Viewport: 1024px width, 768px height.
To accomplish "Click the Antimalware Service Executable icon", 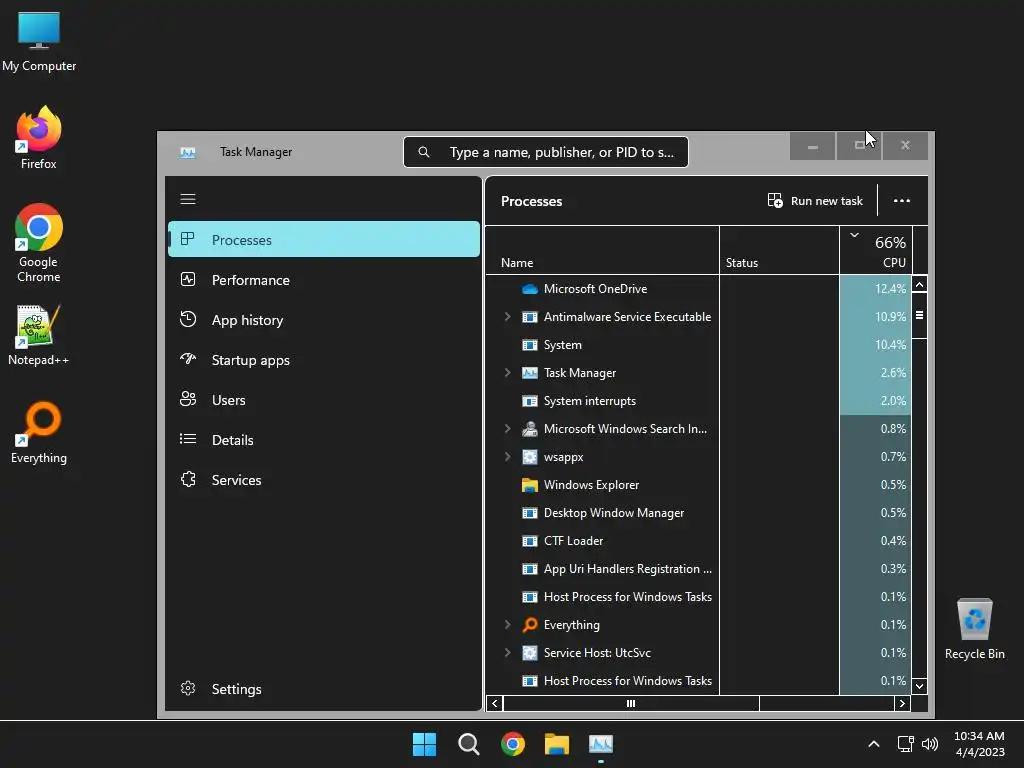I will [x=530, y=317].
